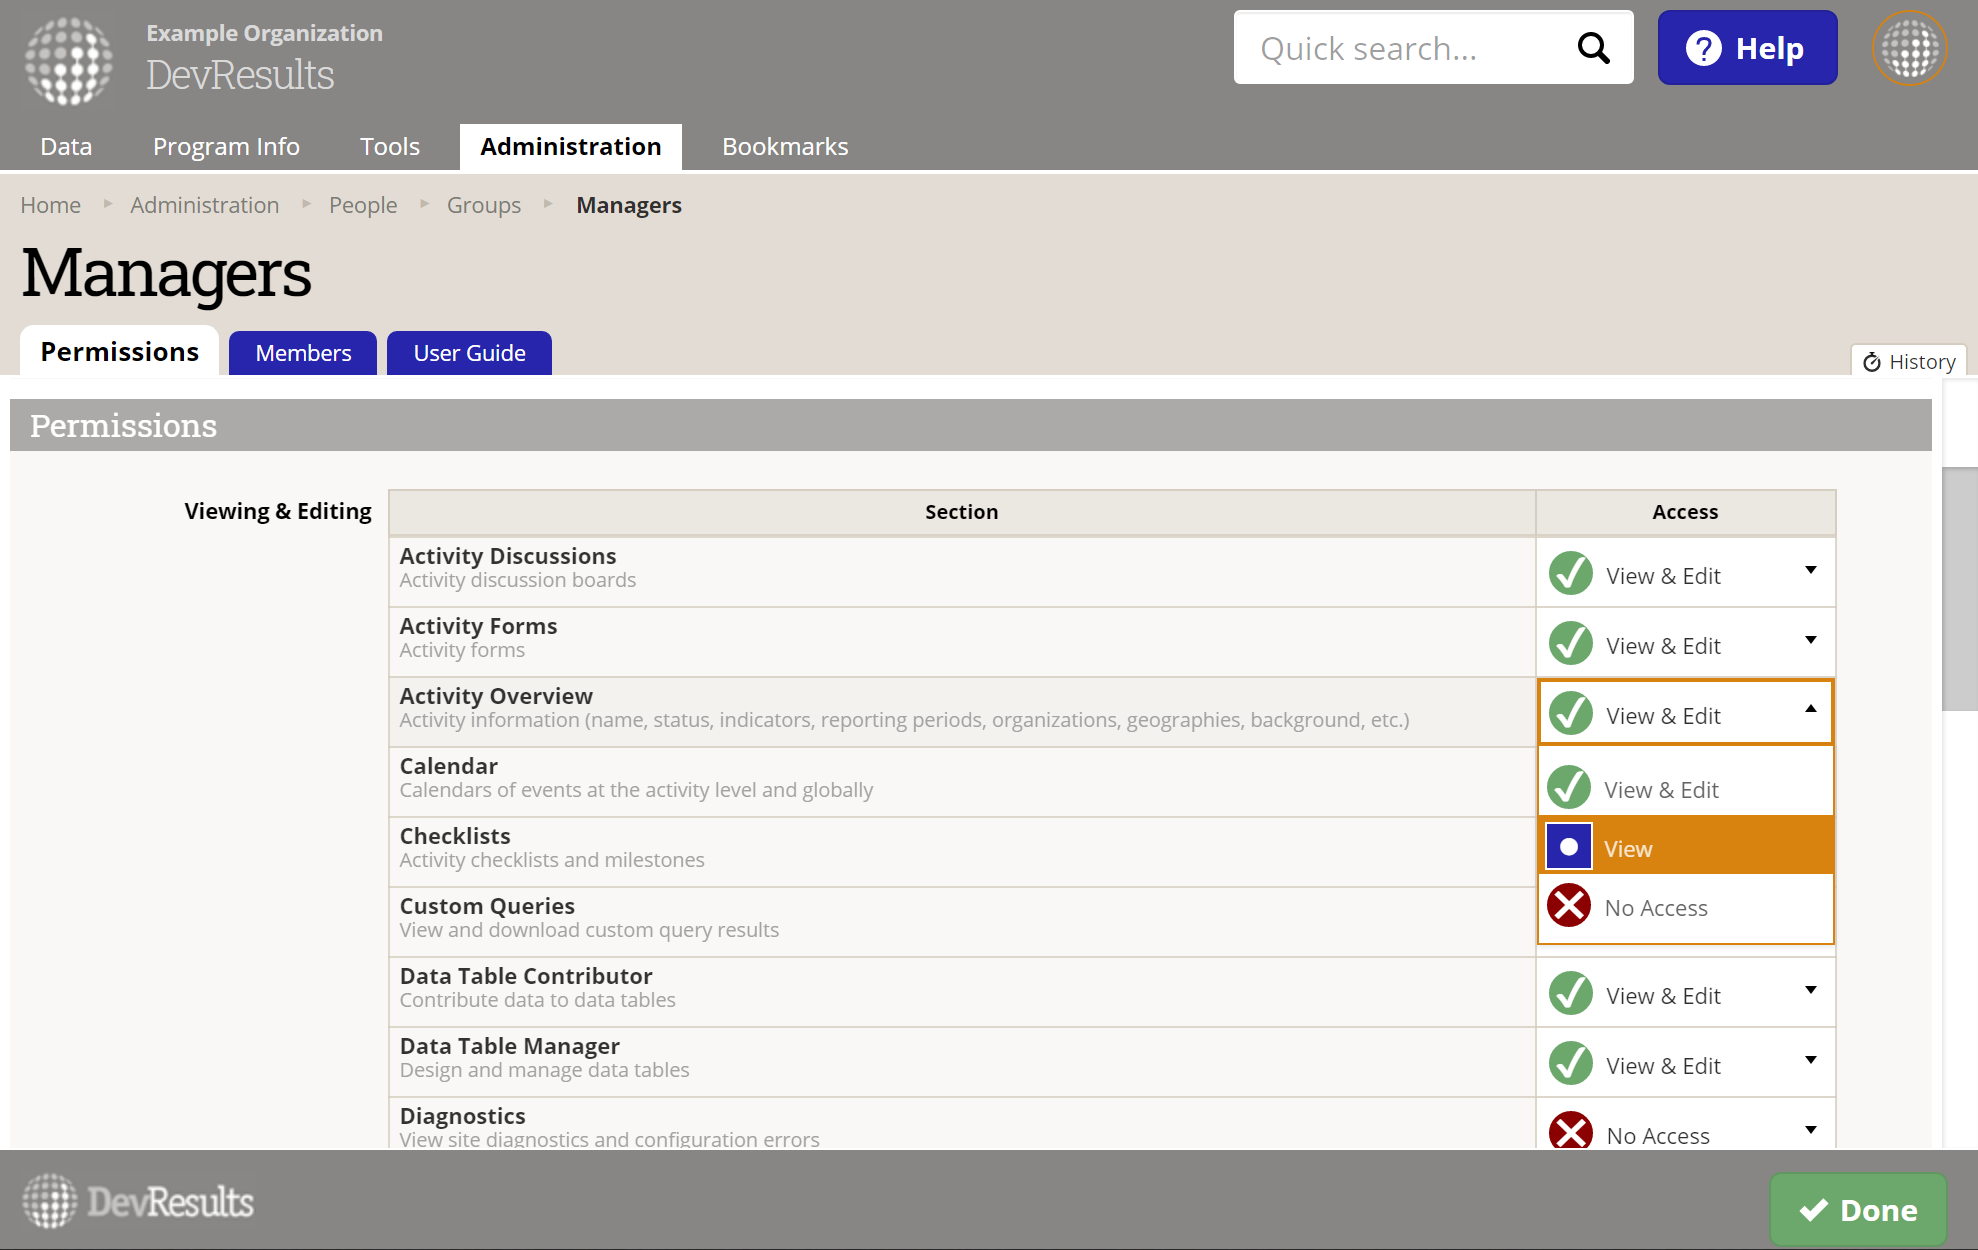Screen dimensions: 1978x1250
Task: Click green check icon for Activity Forms
Action: coord(1570,644)
